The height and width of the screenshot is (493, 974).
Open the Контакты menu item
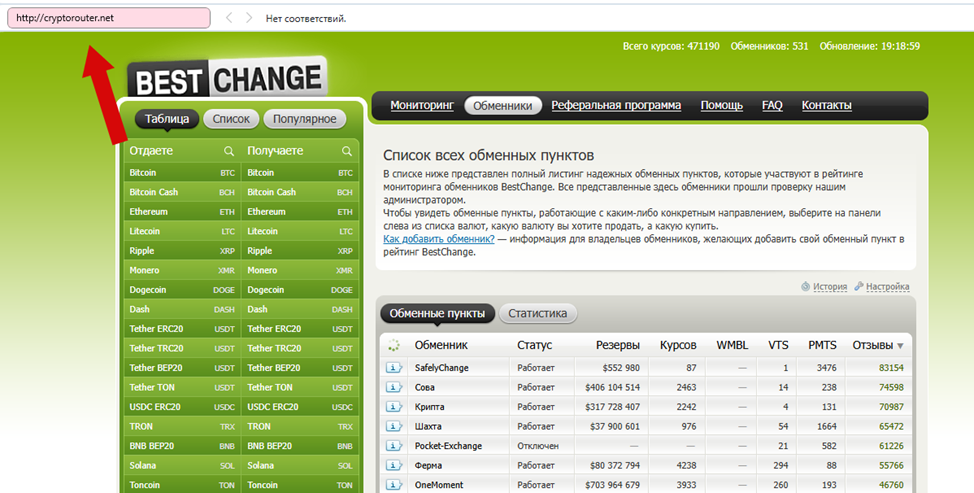click(x=827, y=106)
